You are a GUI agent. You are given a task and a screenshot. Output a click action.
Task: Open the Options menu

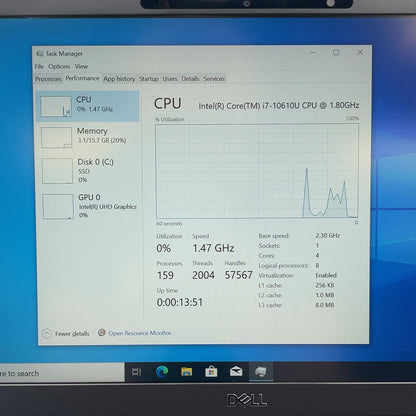(x=59, y=66)
